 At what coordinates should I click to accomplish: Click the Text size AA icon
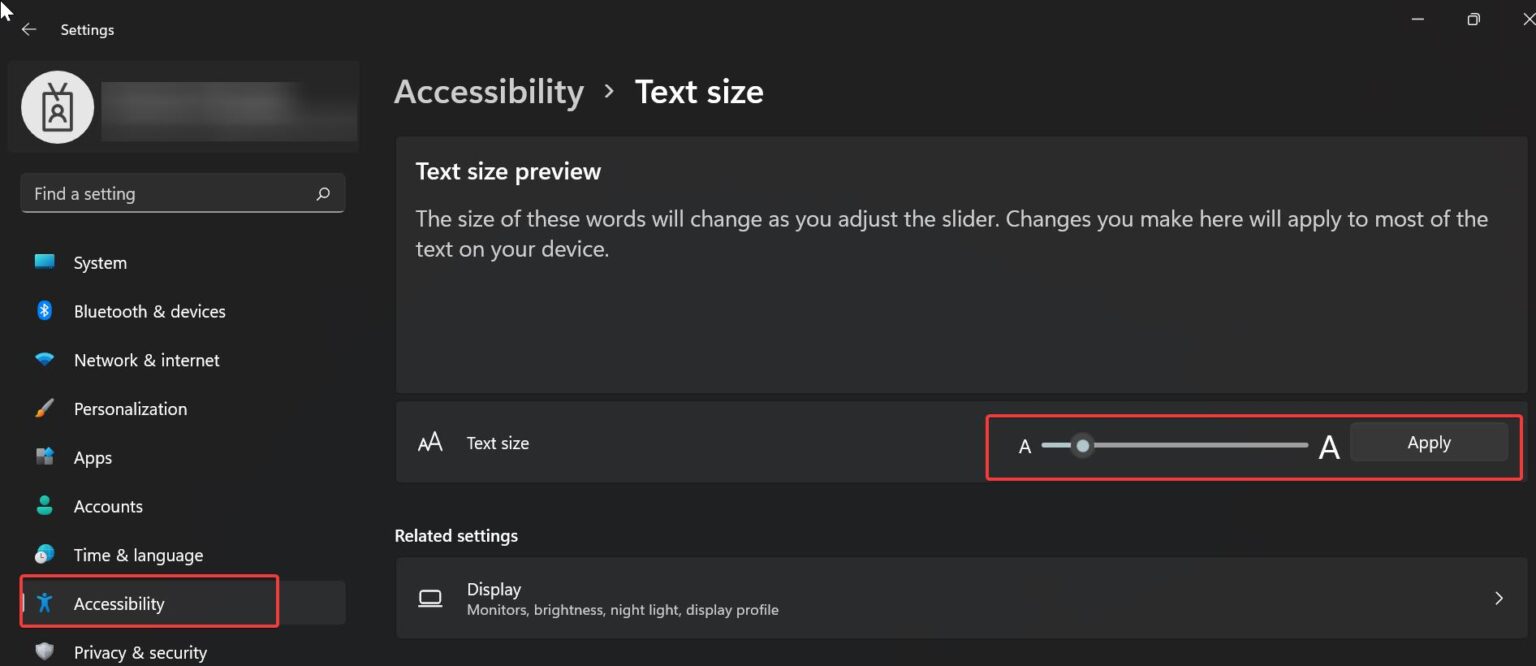tap(430, 442)
